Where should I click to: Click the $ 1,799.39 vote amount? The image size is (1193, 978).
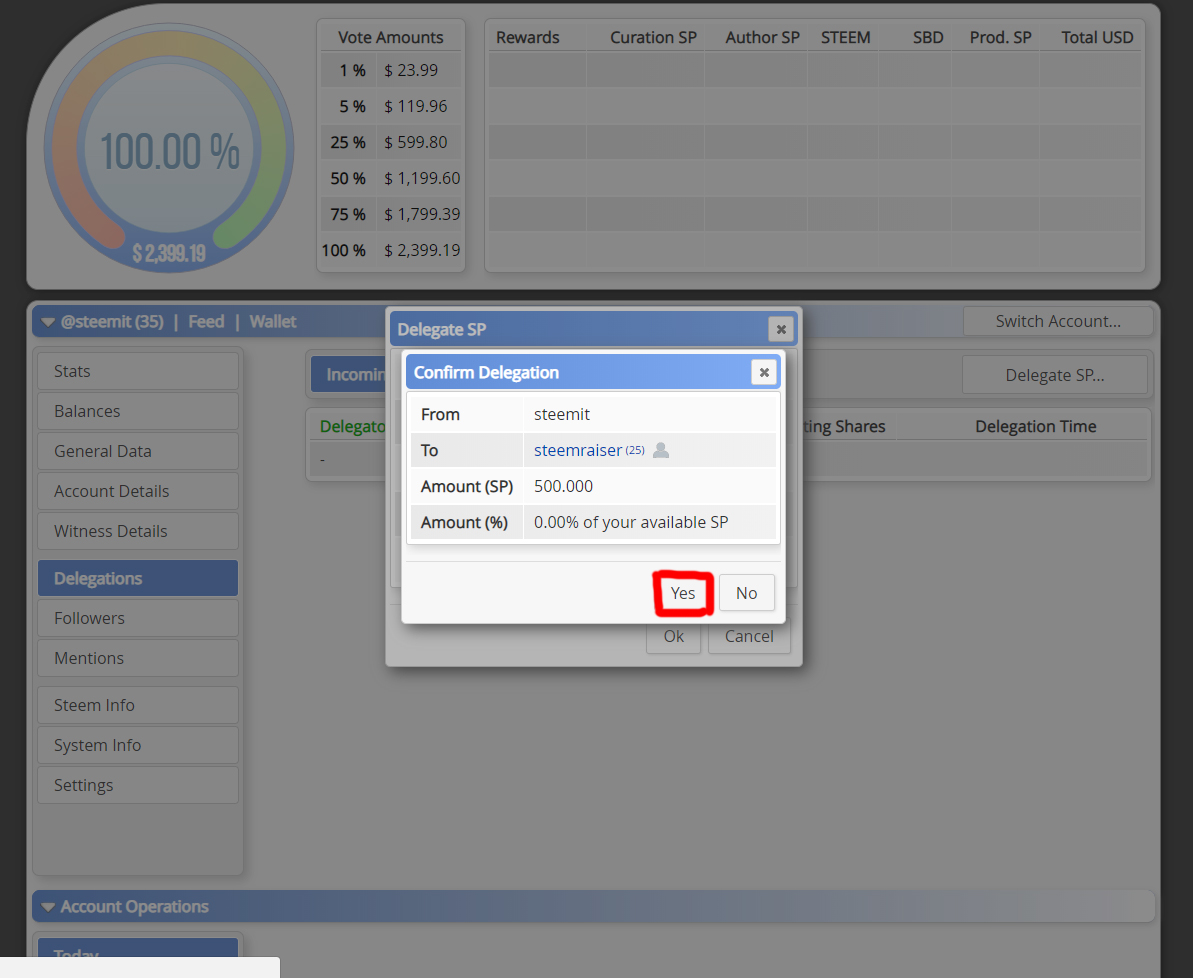click(422, 215)
